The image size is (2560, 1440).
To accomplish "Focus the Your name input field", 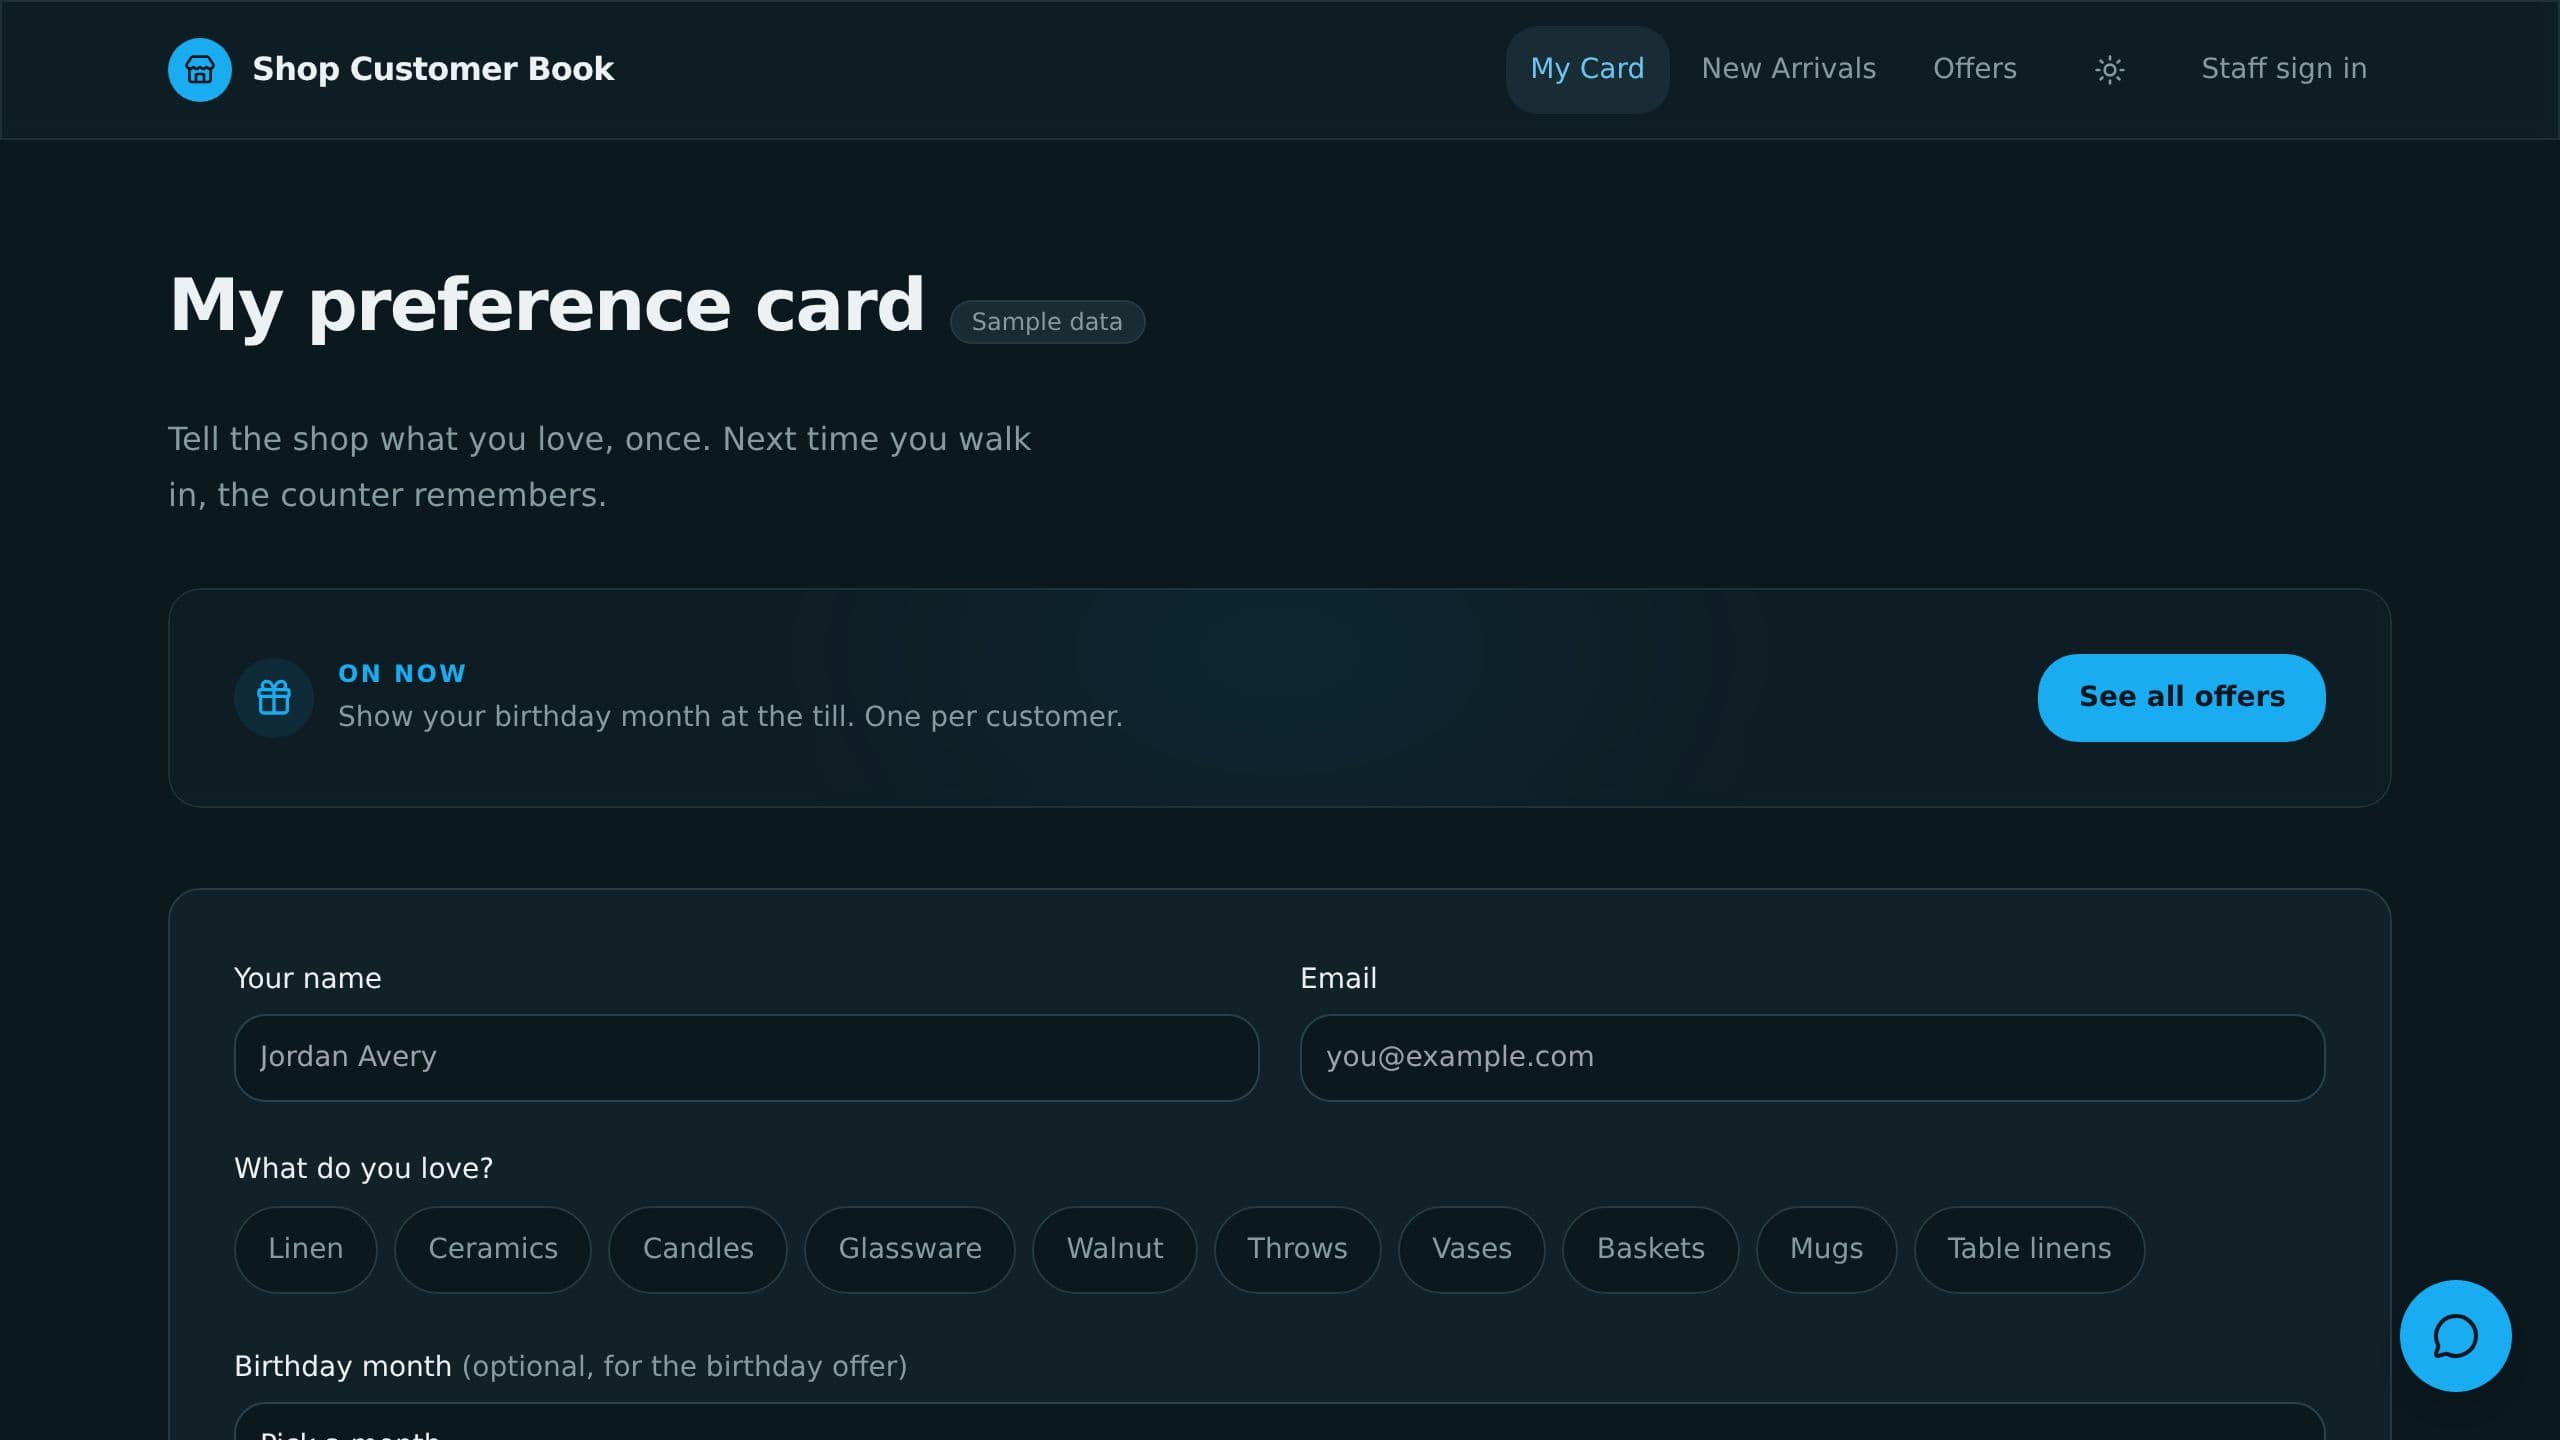I will point(746,1057).
